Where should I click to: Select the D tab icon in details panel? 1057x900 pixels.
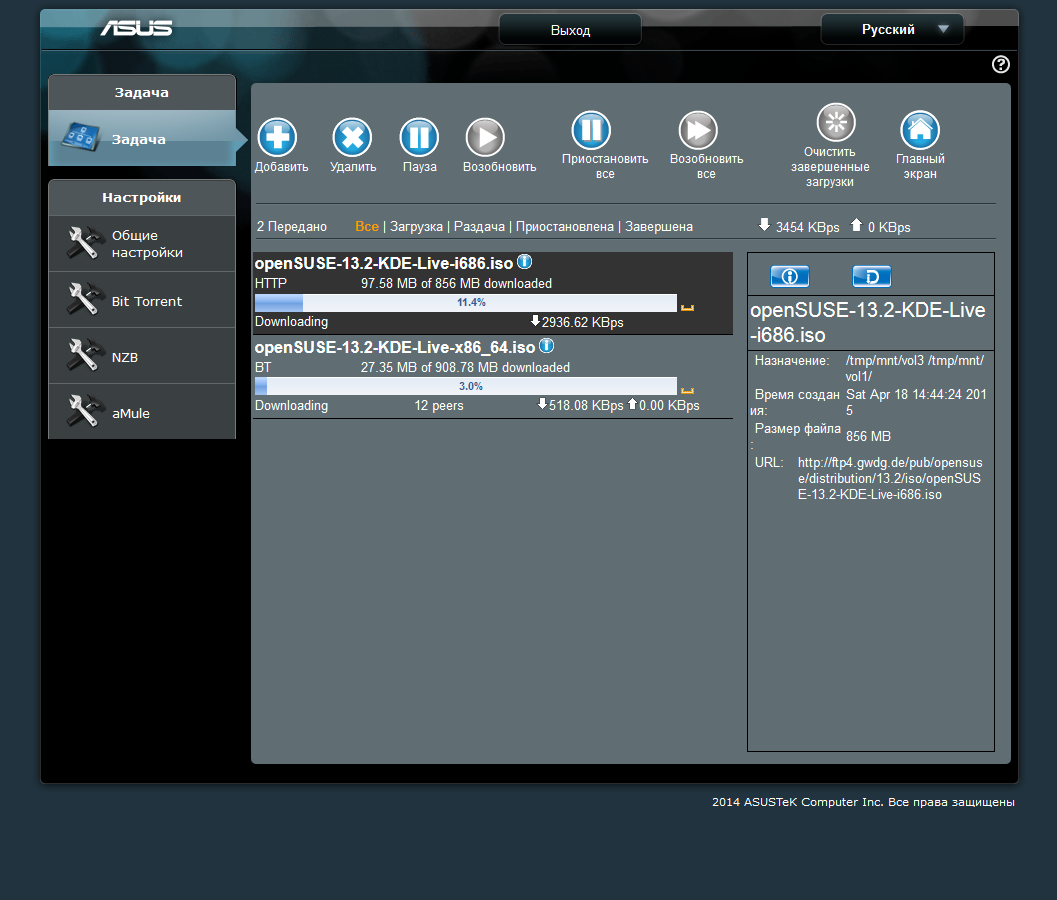pyautogui.click(x=872, y=276)
